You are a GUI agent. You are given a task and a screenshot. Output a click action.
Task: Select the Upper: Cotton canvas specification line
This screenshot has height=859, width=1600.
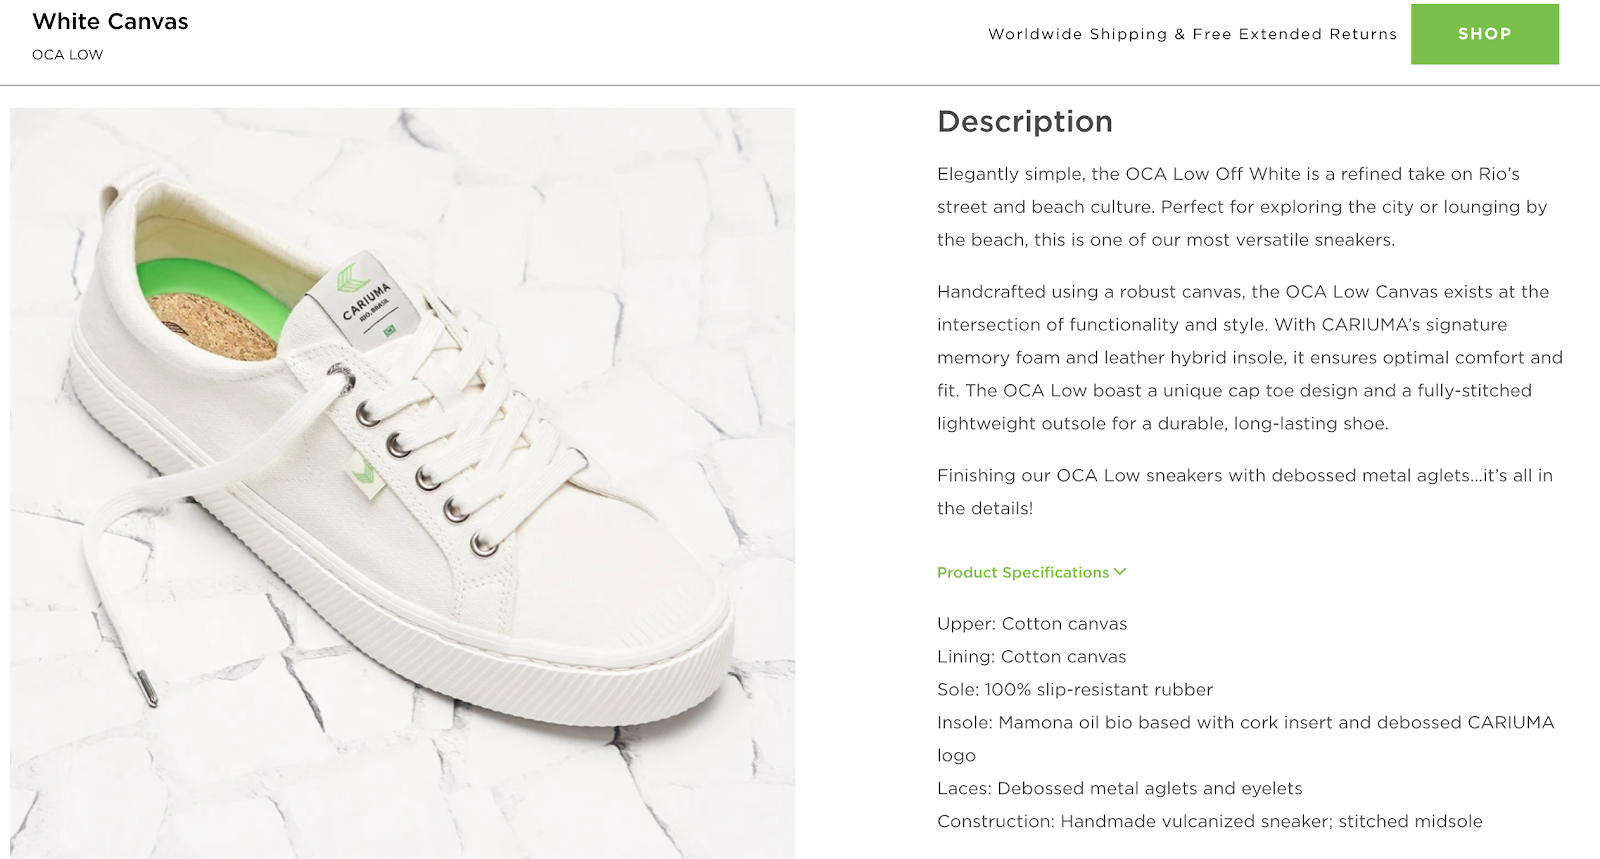tap(1031, 623)
